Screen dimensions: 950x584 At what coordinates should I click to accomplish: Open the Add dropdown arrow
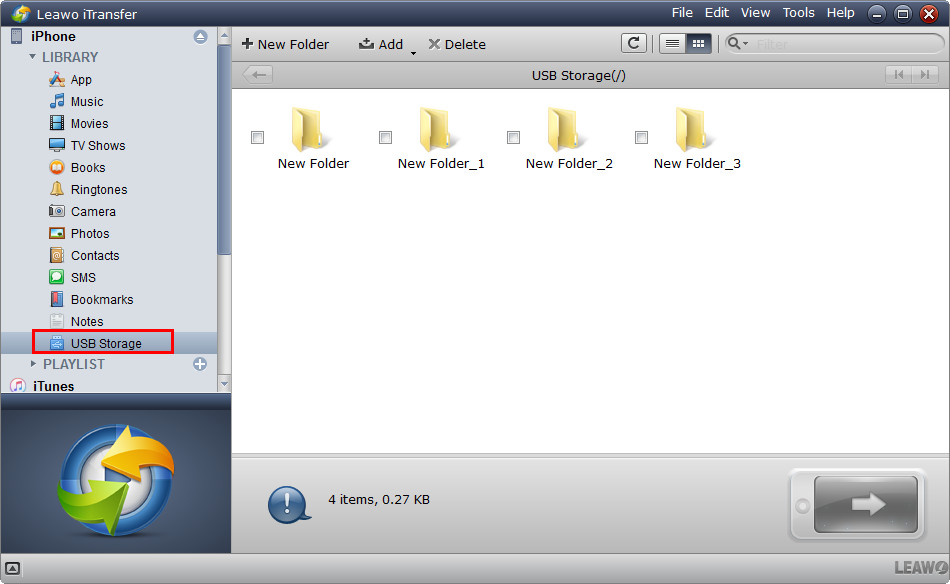pyautogui.click(x=414, y=53)
